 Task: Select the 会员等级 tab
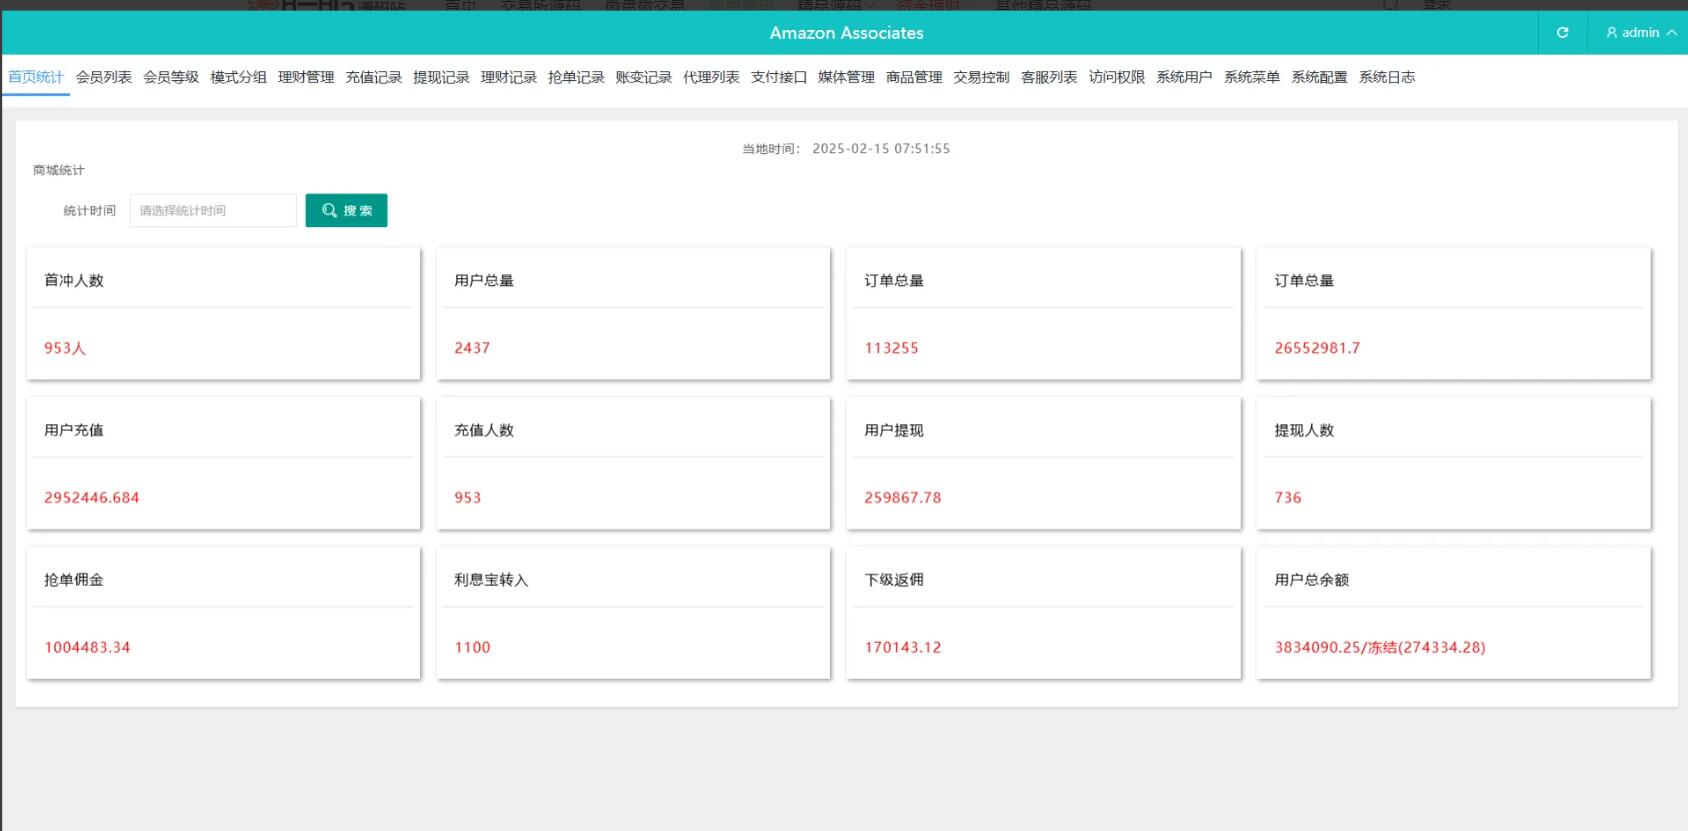click(x=171, y=77)
